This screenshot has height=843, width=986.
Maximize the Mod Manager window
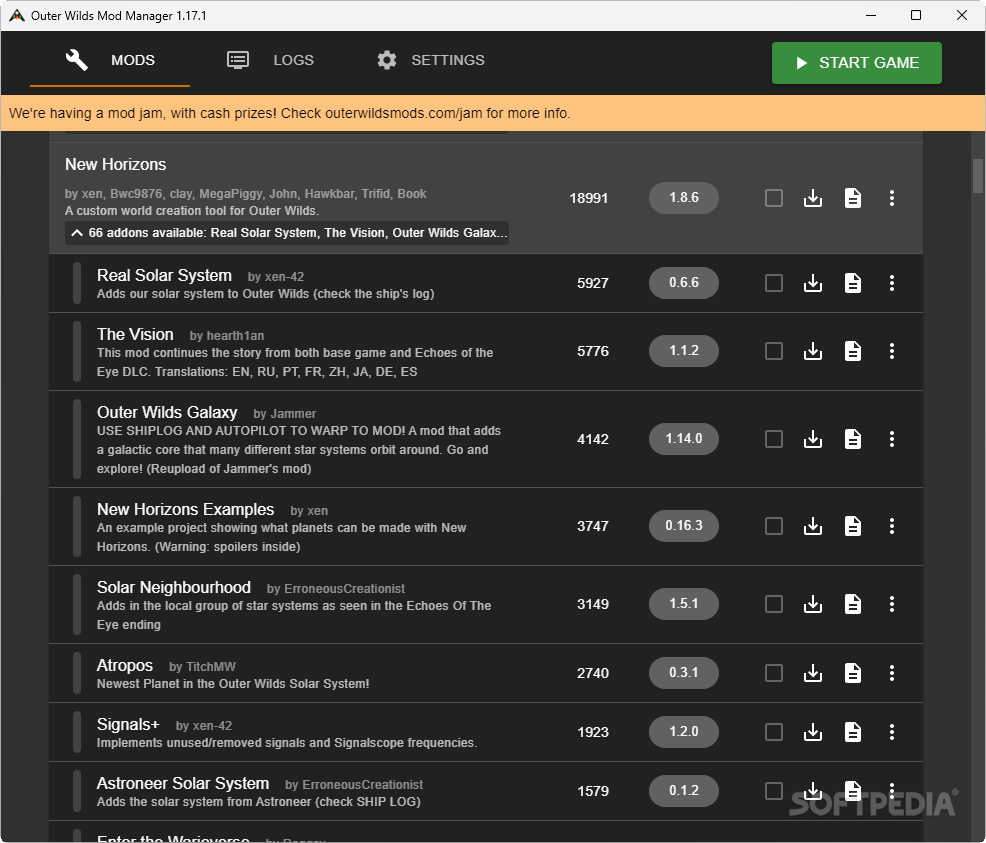(x=916, y=15)
